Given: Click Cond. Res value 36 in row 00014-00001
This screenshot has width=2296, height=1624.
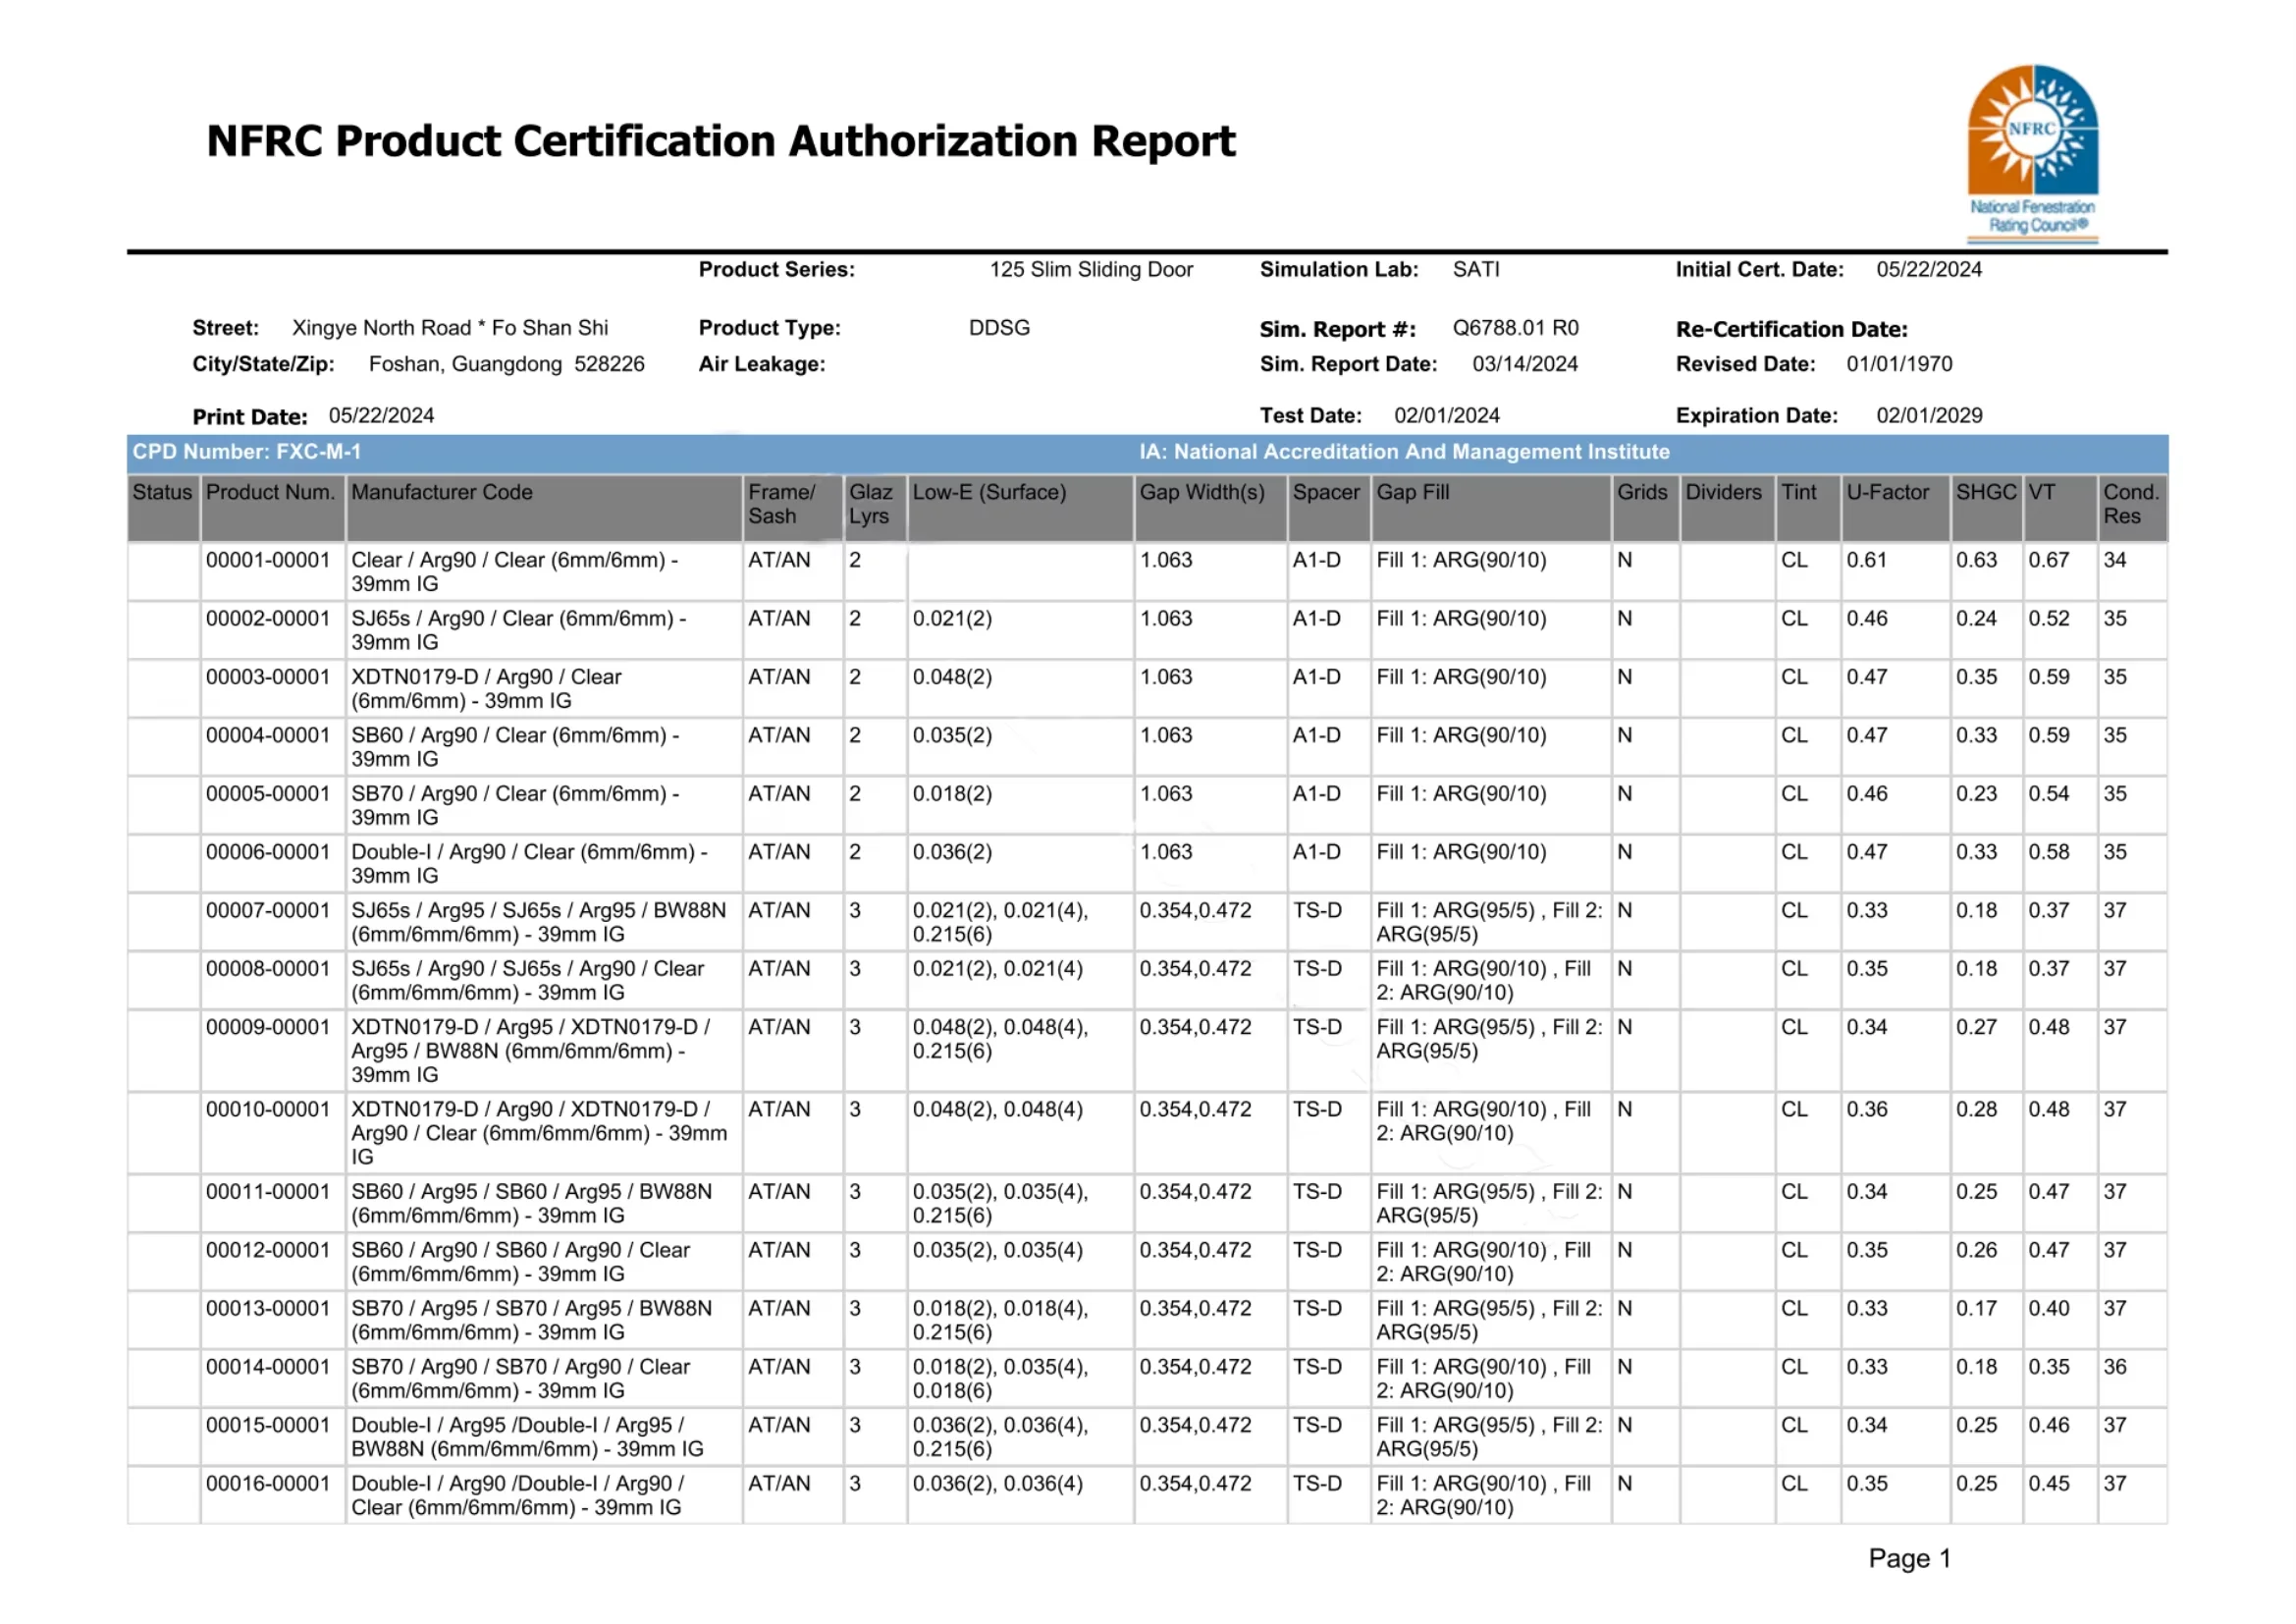Looking at the screenshot, I should coord(2114,1367).
